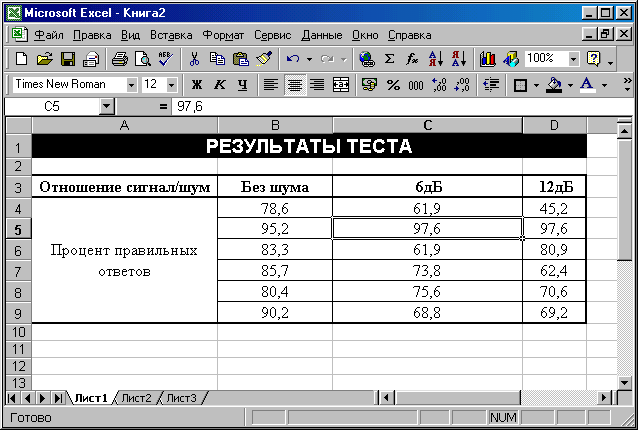638x430 pixels.
Task: Run the spell check icon
Action: point(166,59)
